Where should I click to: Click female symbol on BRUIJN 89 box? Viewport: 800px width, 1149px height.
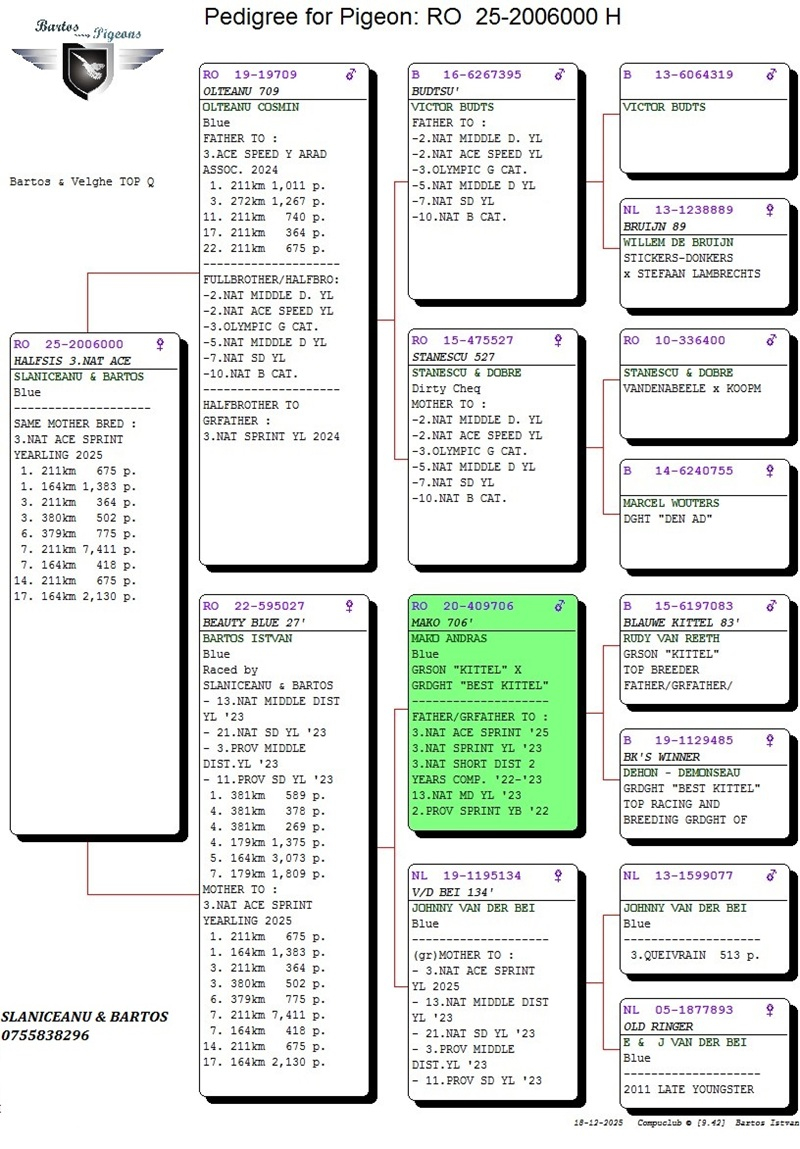769,211
